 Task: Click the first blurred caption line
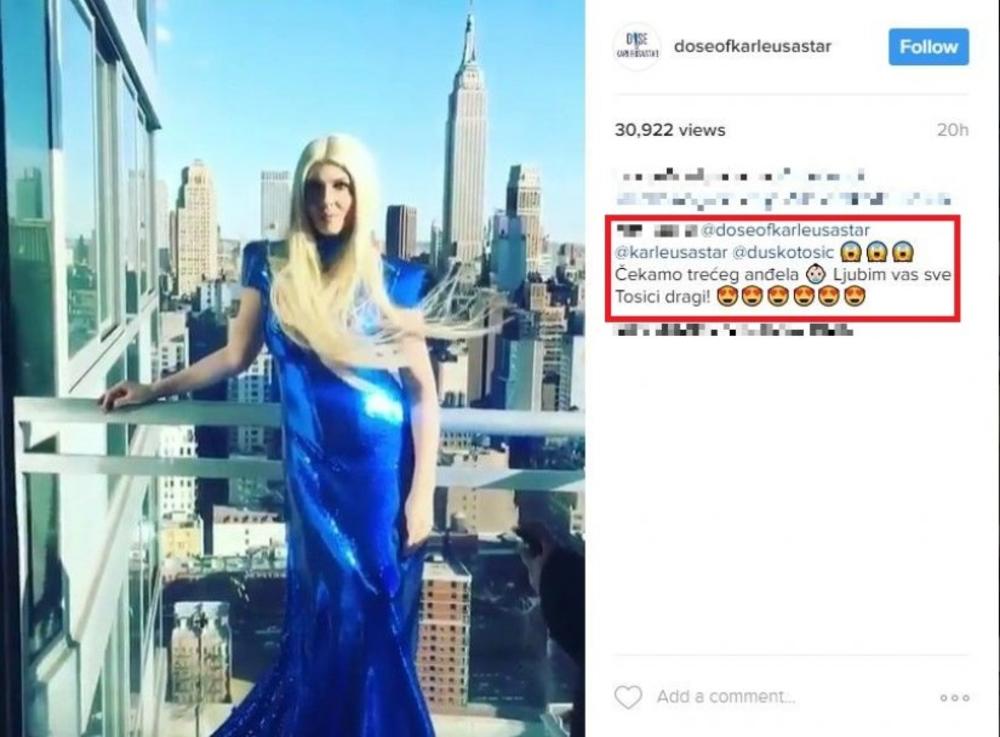pos(742,175)
